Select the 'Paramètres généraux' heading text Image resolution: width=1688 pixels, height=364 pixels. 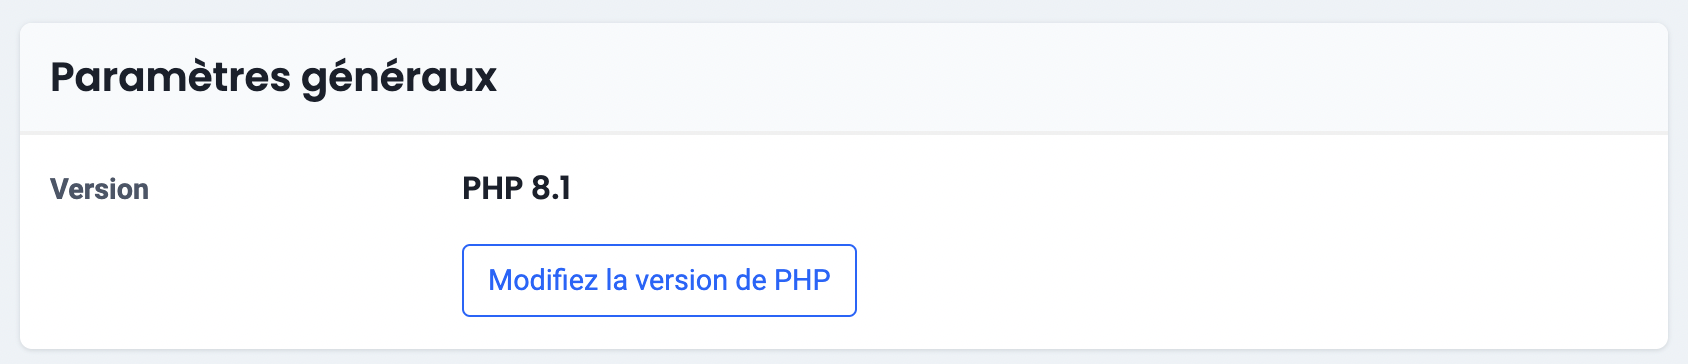coord(273,78)
